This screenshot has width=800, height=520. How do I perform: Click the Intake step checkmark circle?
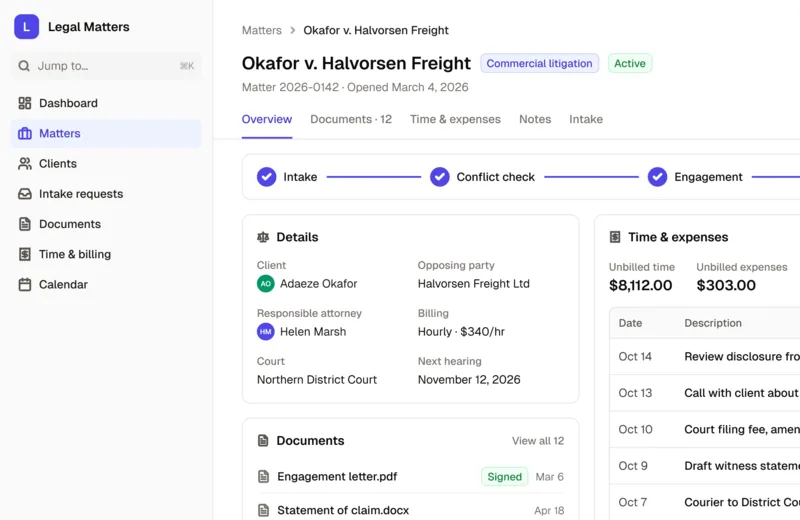tap(266, 177)
